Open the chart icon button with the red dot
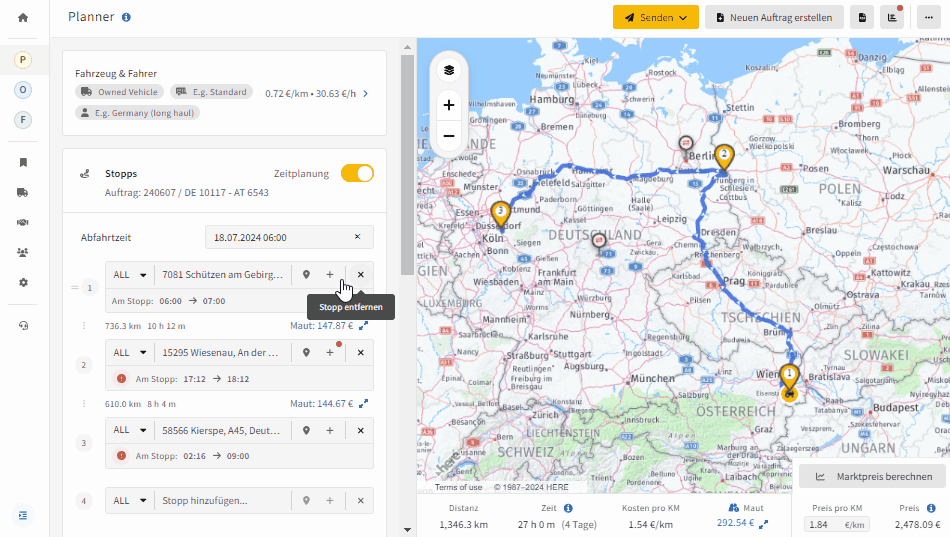This screenshot has width=950, height=537. coord(892,18)
